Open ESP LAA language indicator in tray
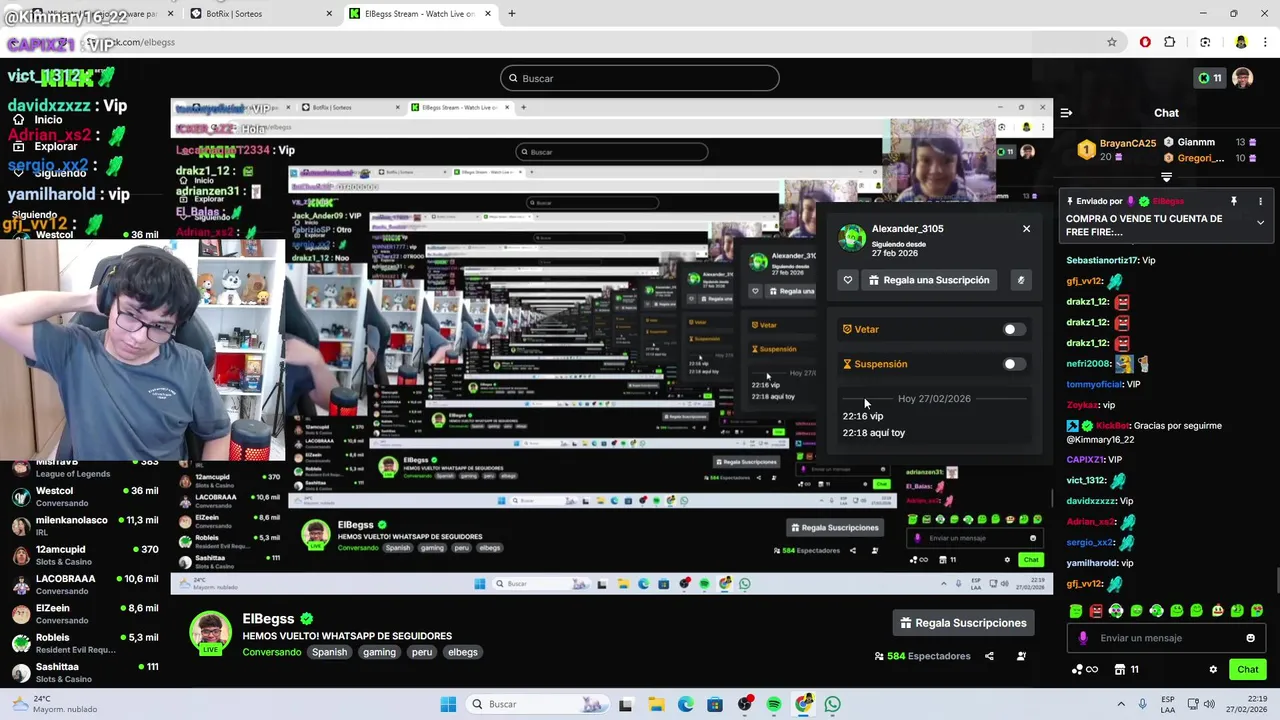This screenshot has height=720, width=1280. click(x=1168, y=704)
